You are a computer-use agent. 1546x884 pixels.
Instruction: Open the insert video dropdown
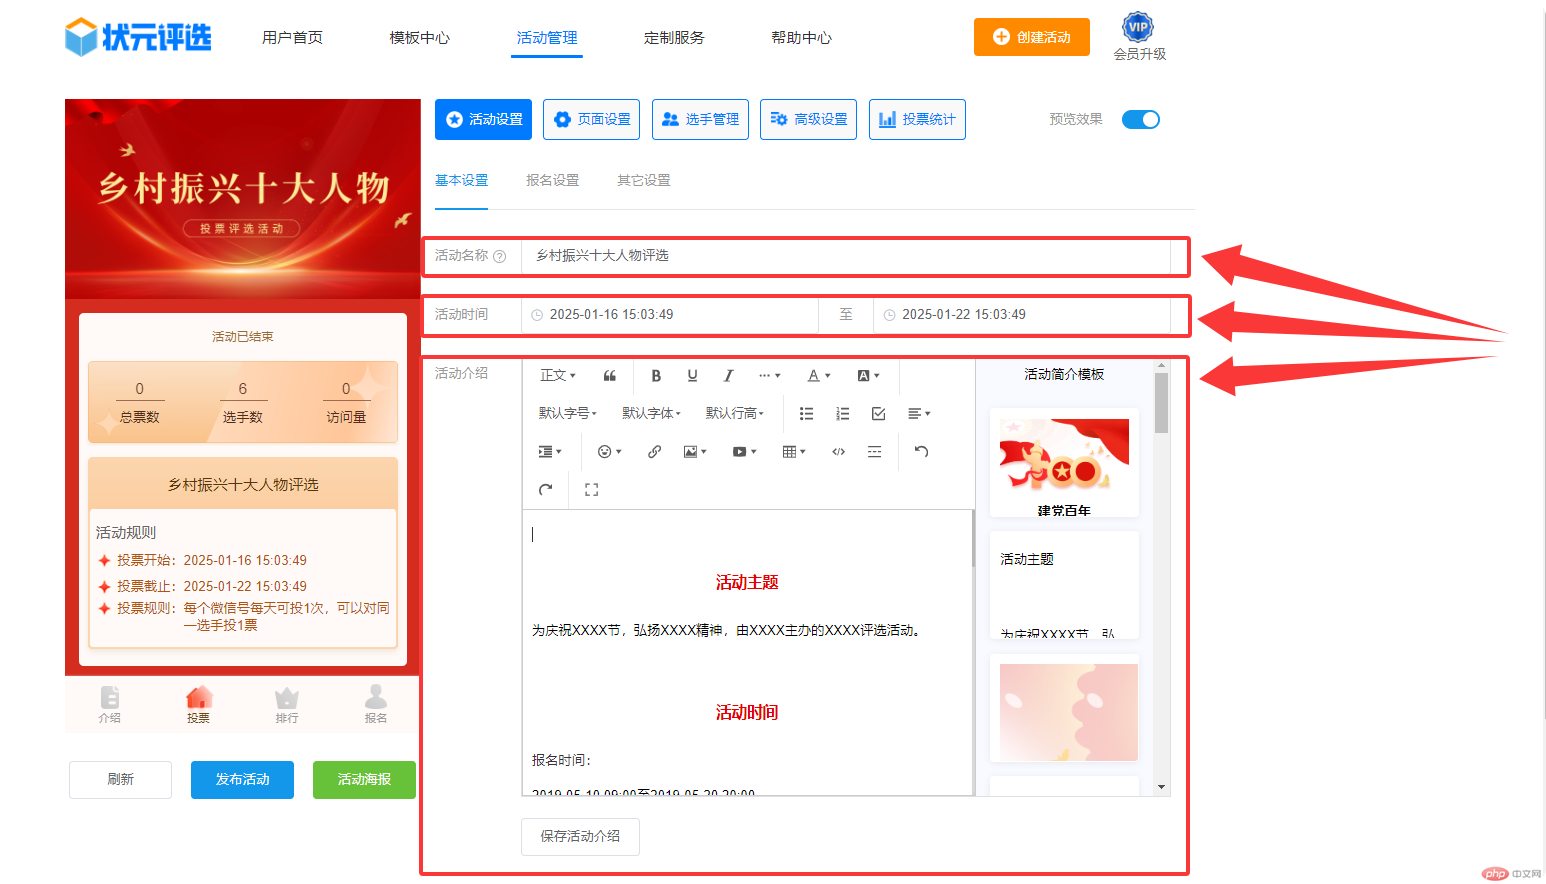click(744, 452)
